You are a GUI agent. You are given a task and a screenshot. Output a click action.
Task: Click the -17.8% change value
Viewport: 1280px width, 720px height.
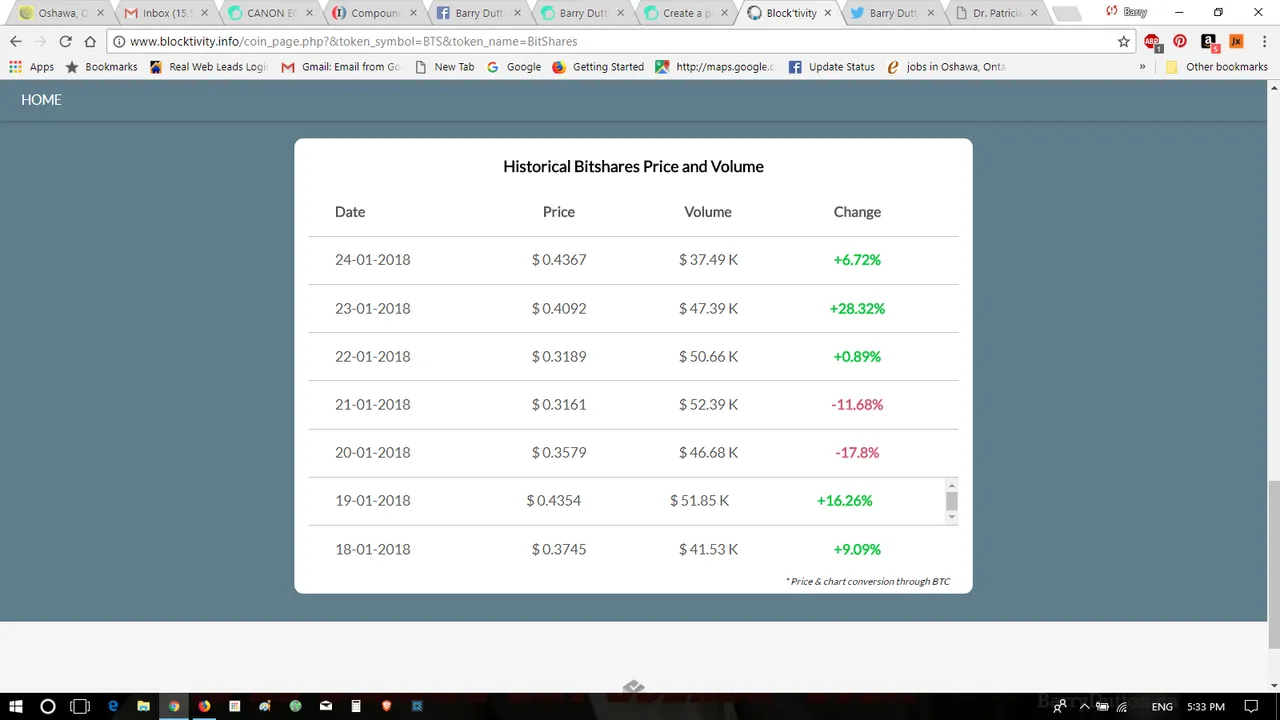pyautogui.click(x=857, y=453)
